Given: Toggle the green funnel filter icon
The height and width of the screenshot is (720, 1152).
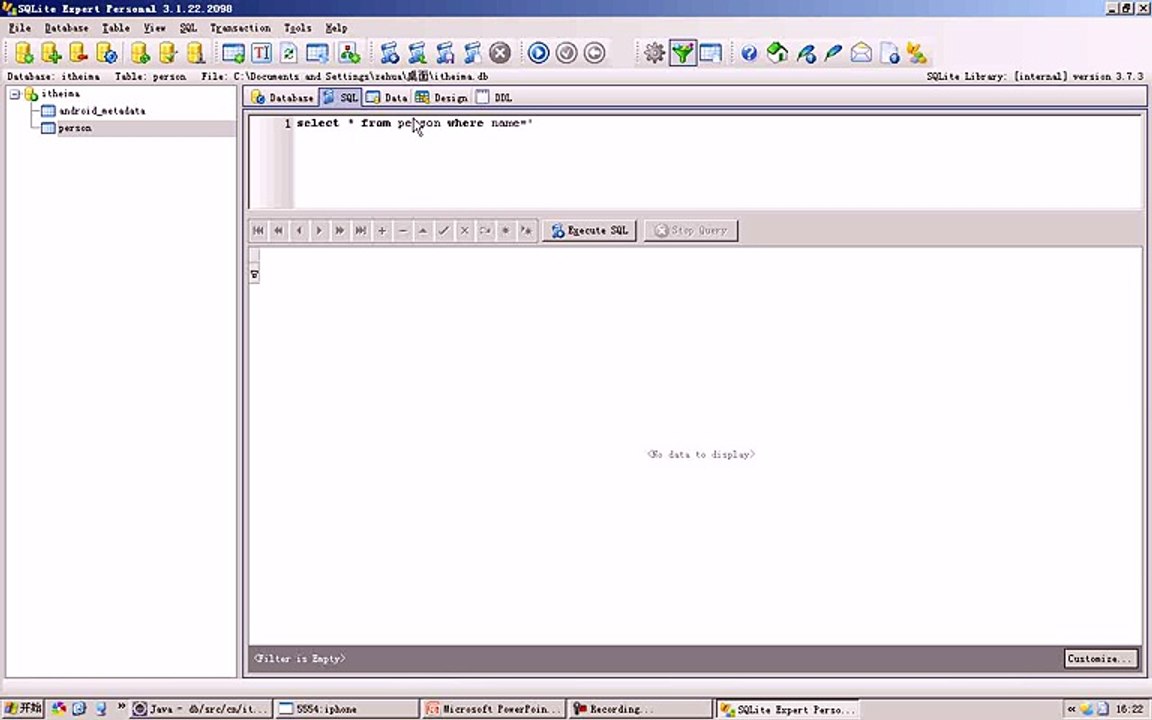Looking at the screenshot, I should point(683,53).
